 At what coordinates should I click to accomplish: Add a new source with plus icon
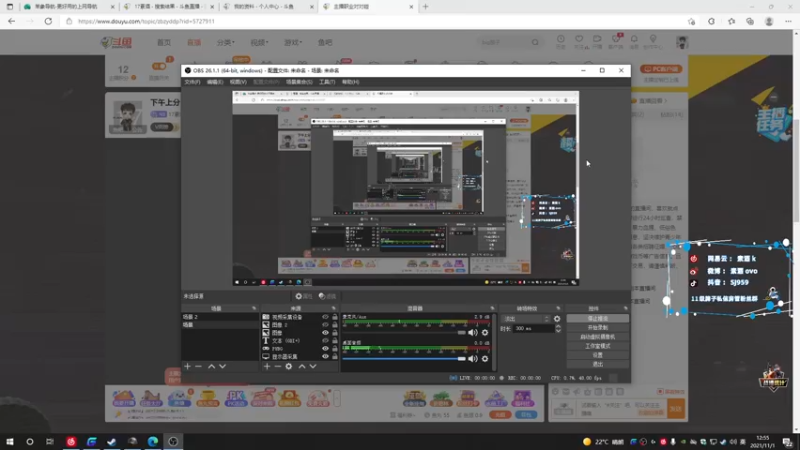[x=266, y=366]
